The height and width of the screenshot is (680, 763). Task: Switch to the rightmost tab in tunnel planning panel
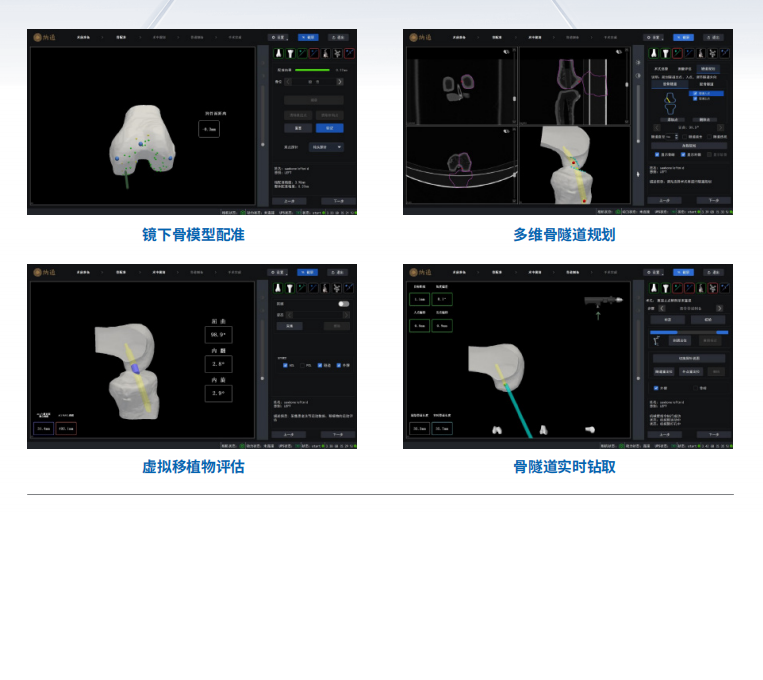pos(708,69)
